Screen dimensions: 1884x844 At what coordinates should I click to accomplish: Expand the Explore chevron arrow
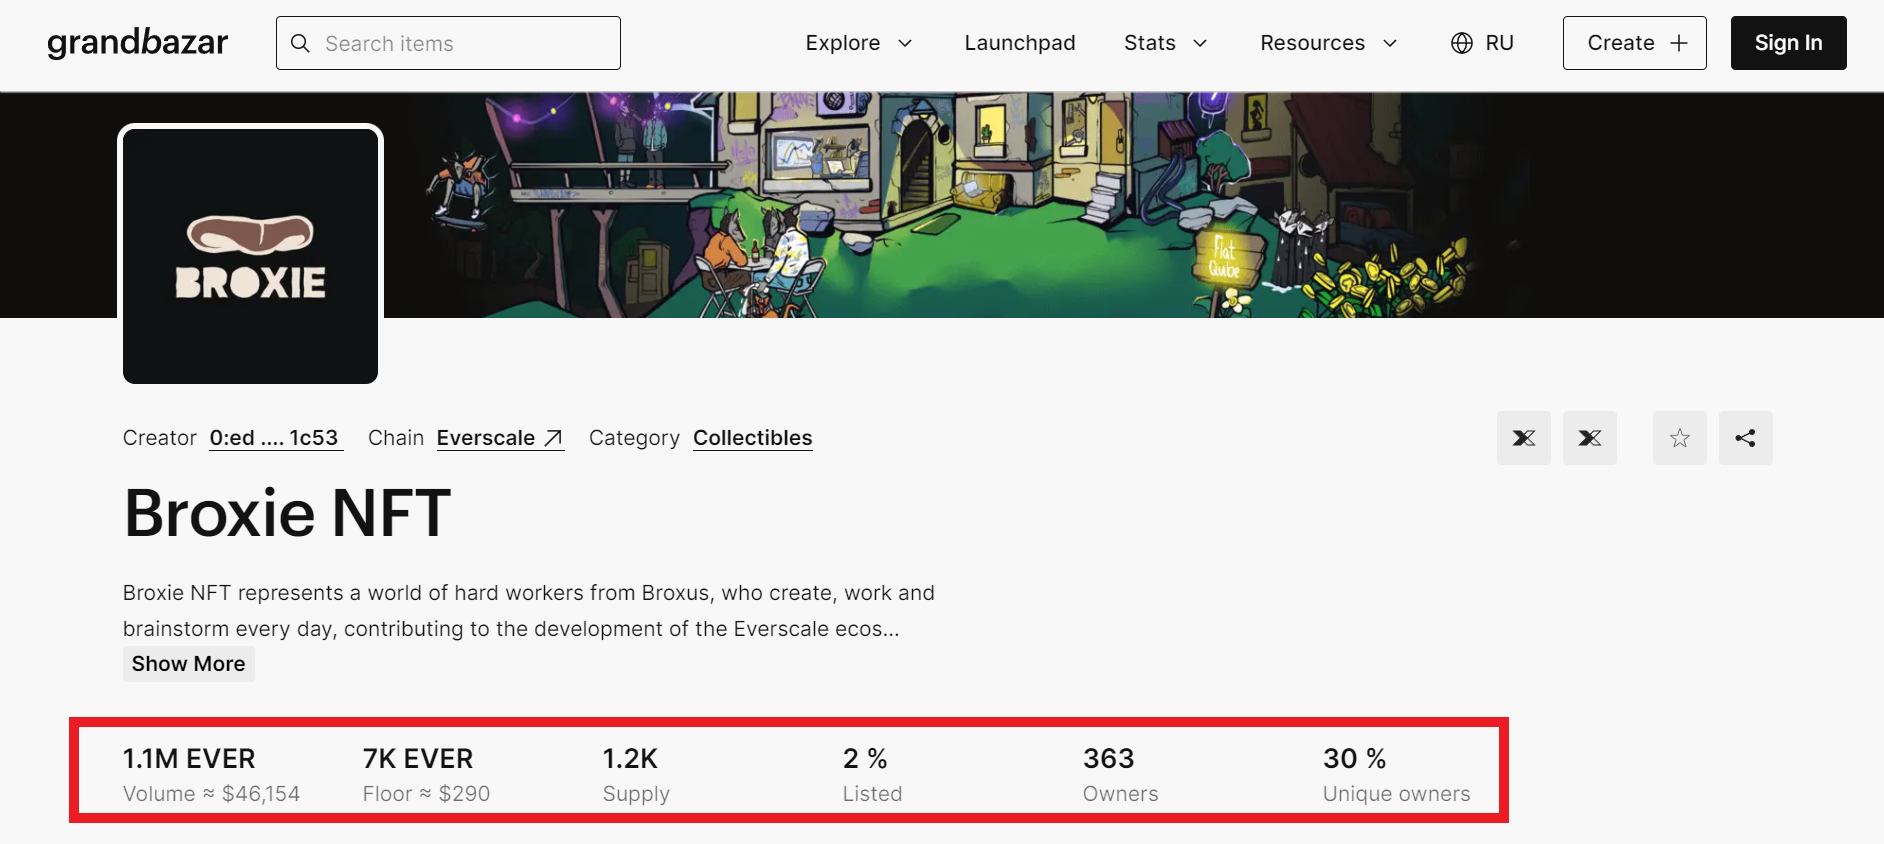905,43
